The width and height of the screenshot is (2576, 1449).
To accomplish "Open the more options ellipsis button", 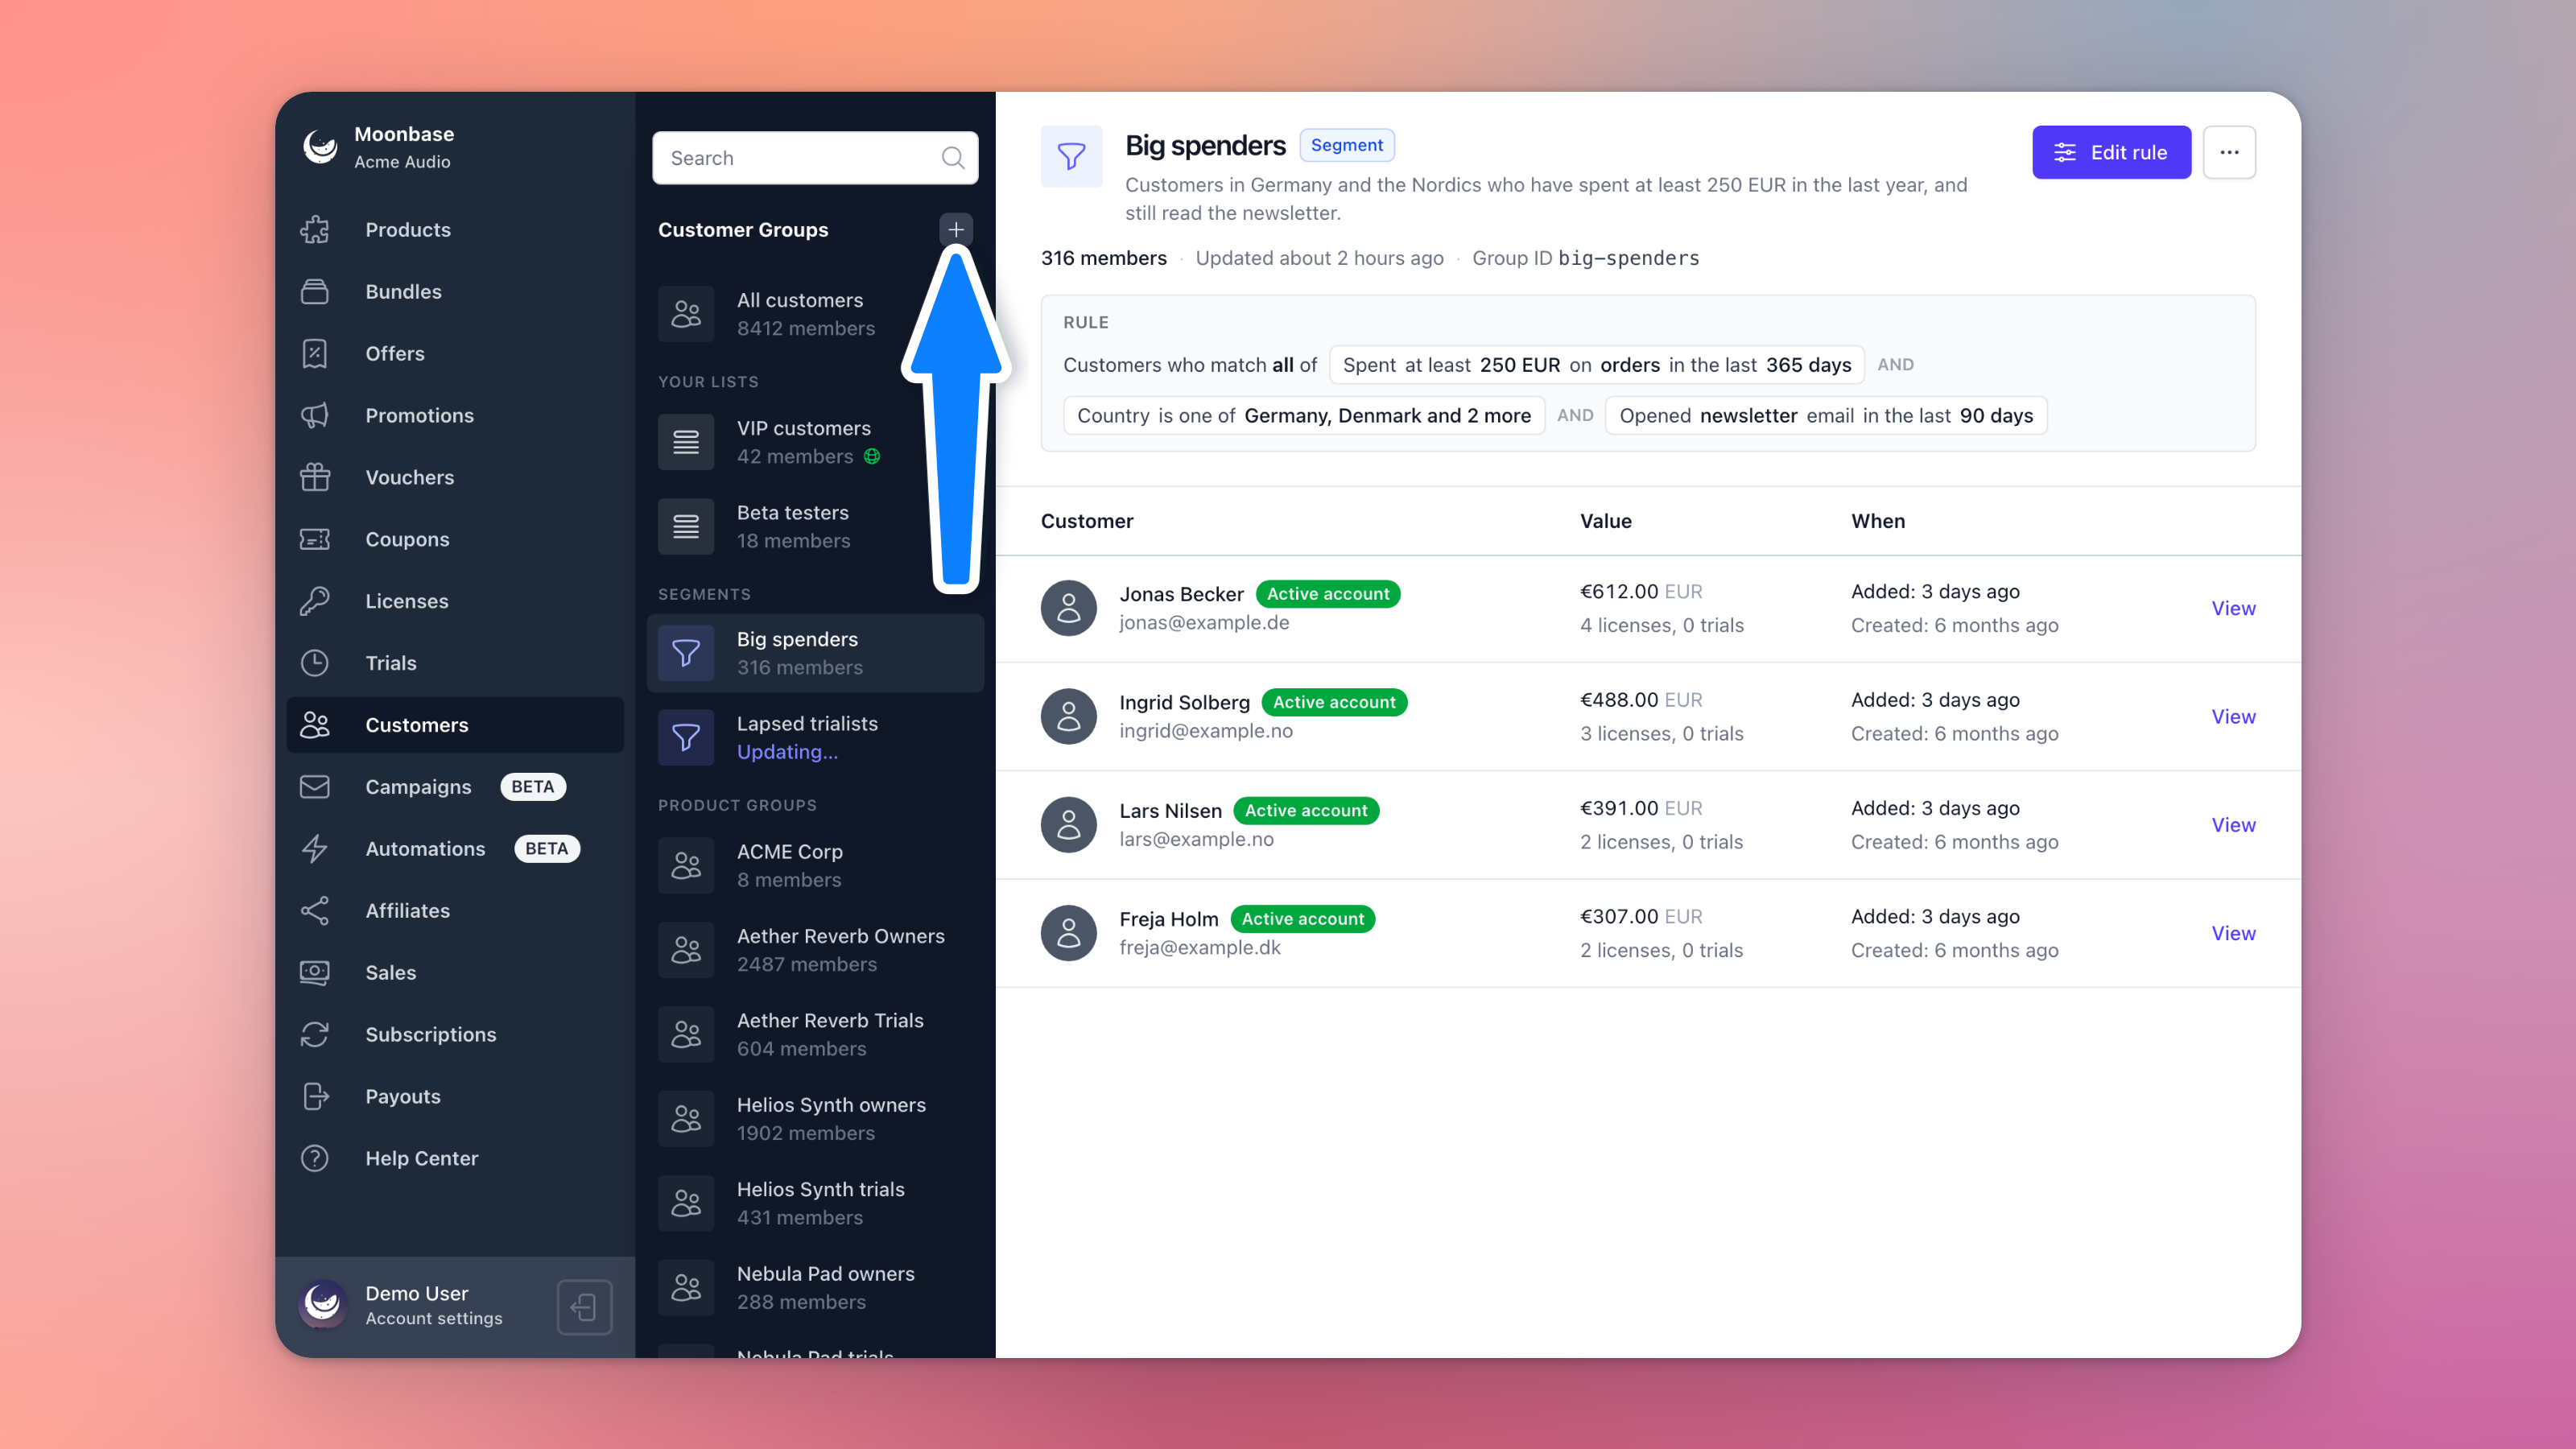I will pos(2228,152).
